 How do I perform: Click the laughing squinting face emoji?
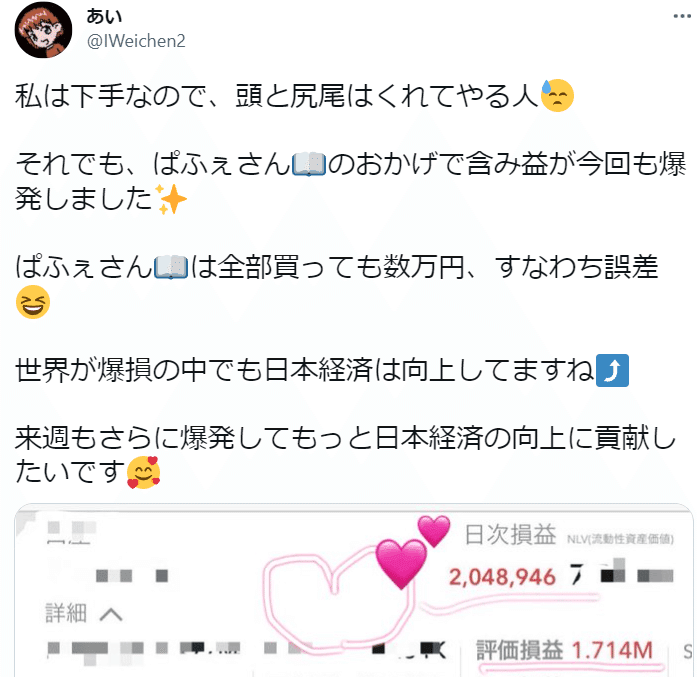[33, 302]
